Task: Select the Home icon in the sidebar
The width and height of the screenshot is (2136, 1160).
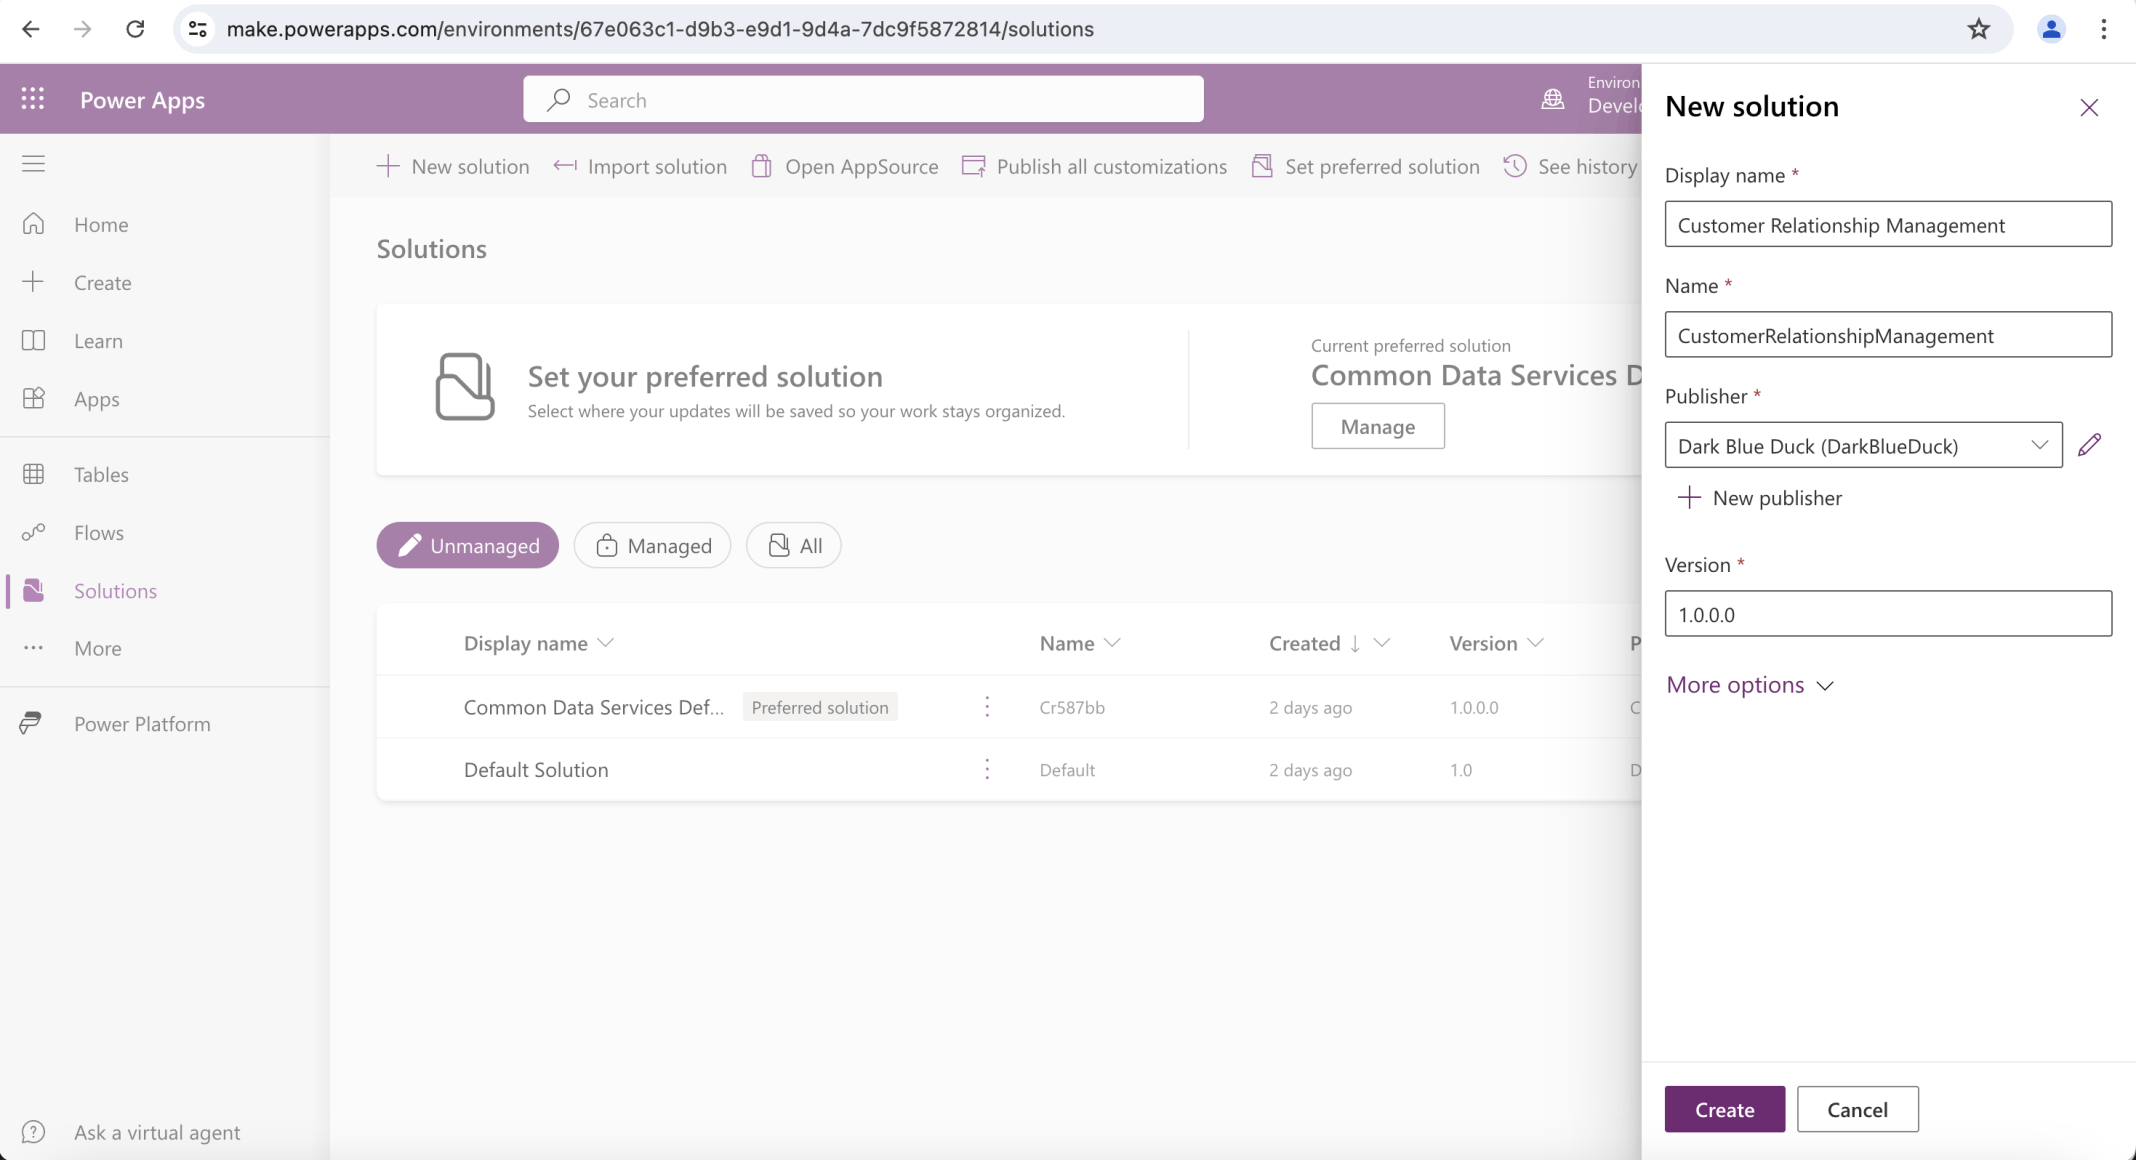Action: [34, 224]
